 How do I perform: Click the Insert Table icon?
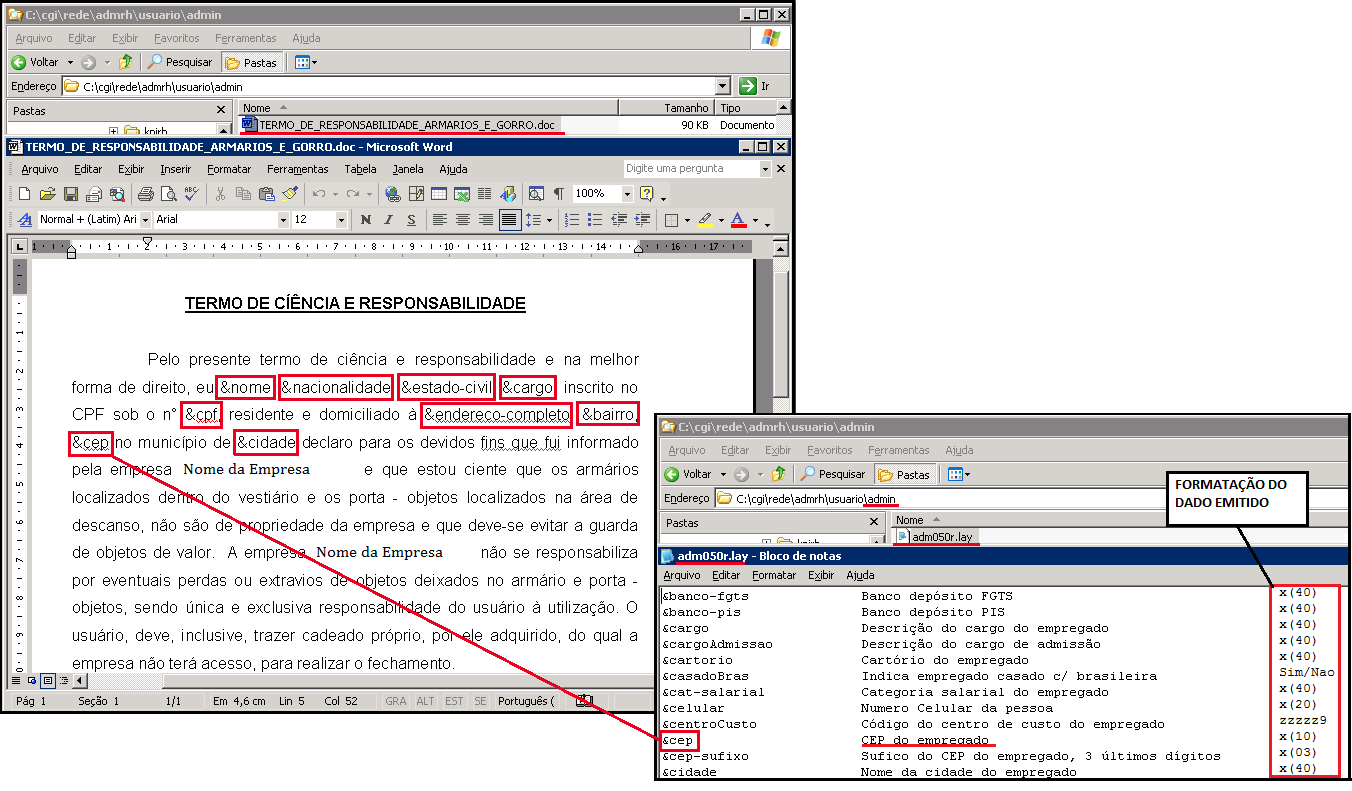[x=439, y=194]
